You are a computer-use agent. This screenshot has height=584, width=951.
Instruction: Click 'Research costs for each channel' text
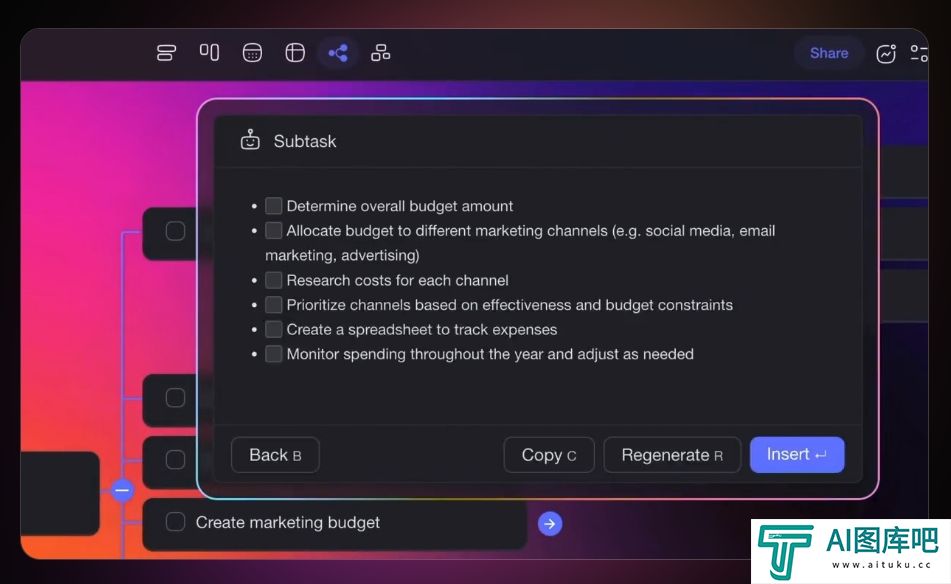tap(397, 280)
